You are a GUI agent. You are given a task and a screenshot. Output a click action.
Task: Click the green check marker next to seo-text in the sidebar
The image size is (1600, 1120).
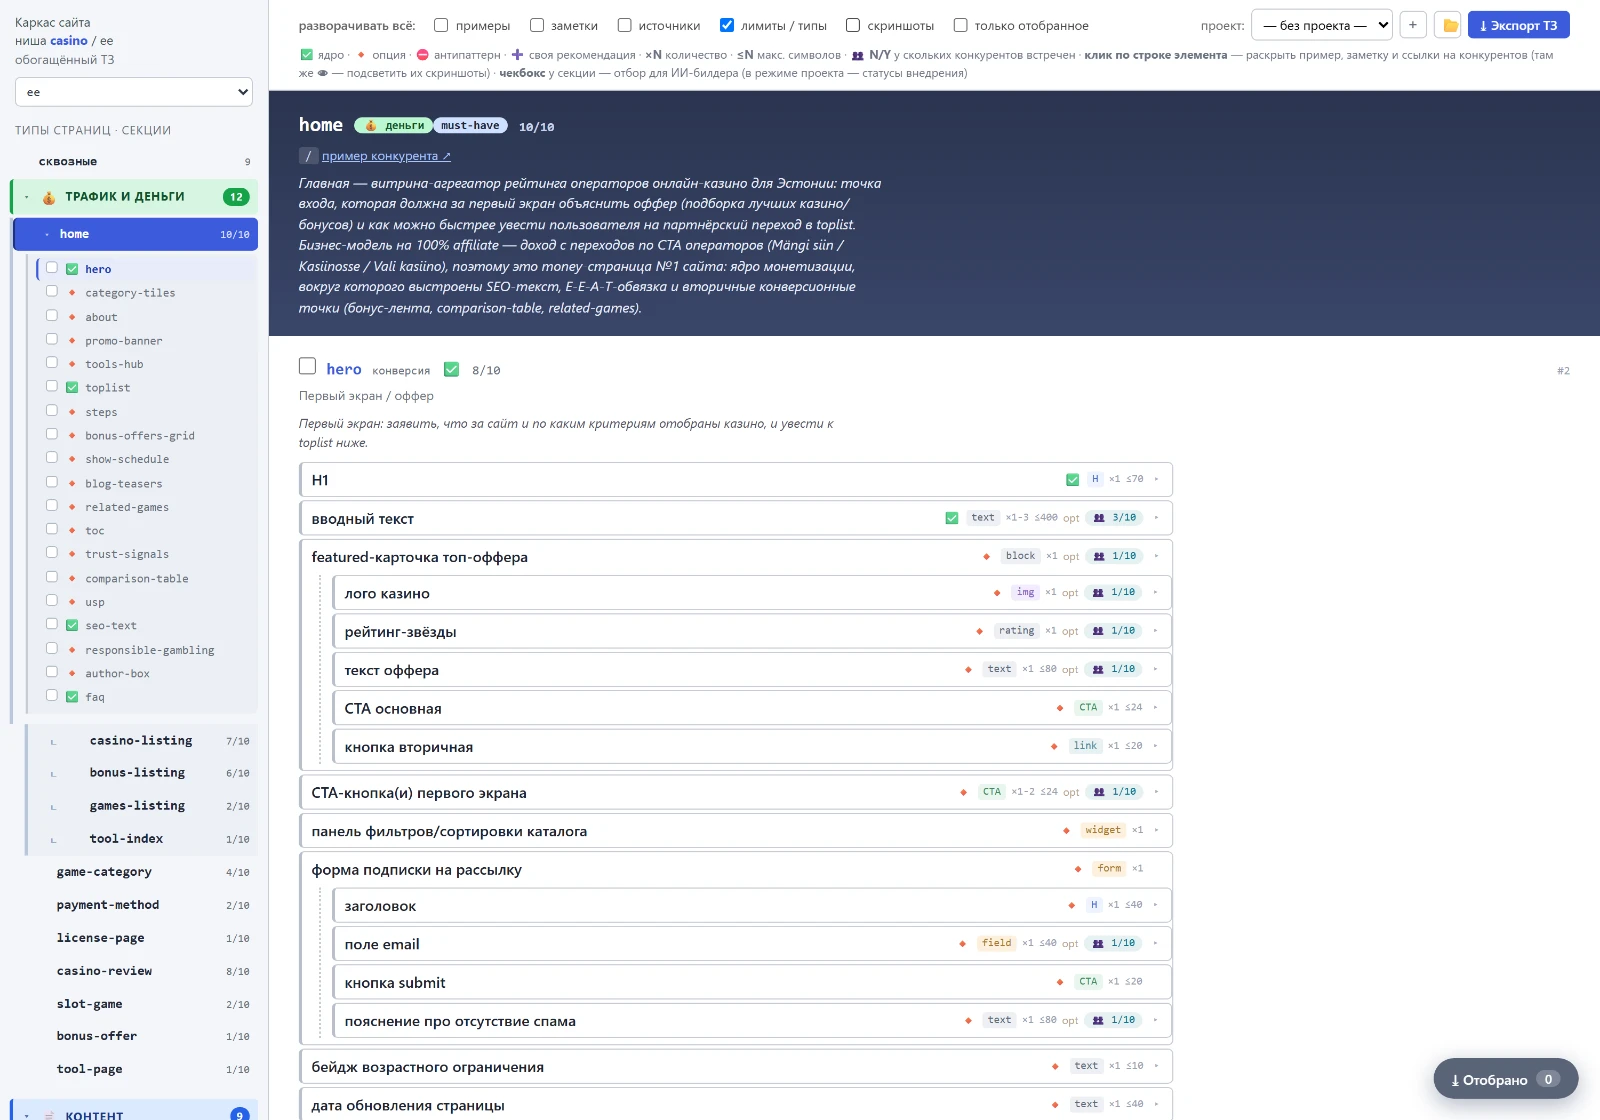coord(72,626)
